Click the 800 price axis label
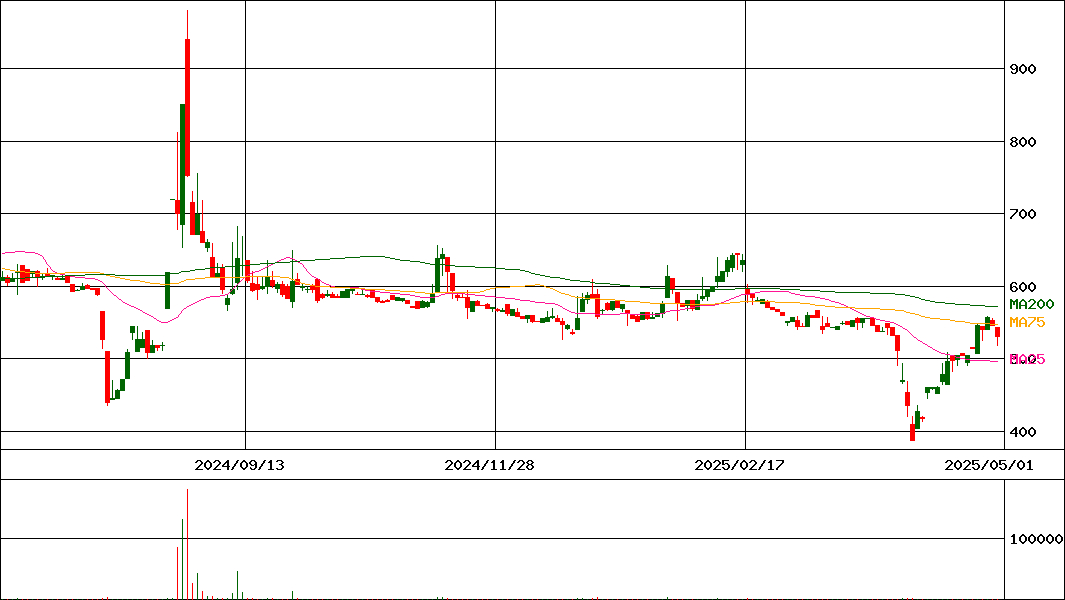This screenshot has width=1065, height=600. [1023, 142]
